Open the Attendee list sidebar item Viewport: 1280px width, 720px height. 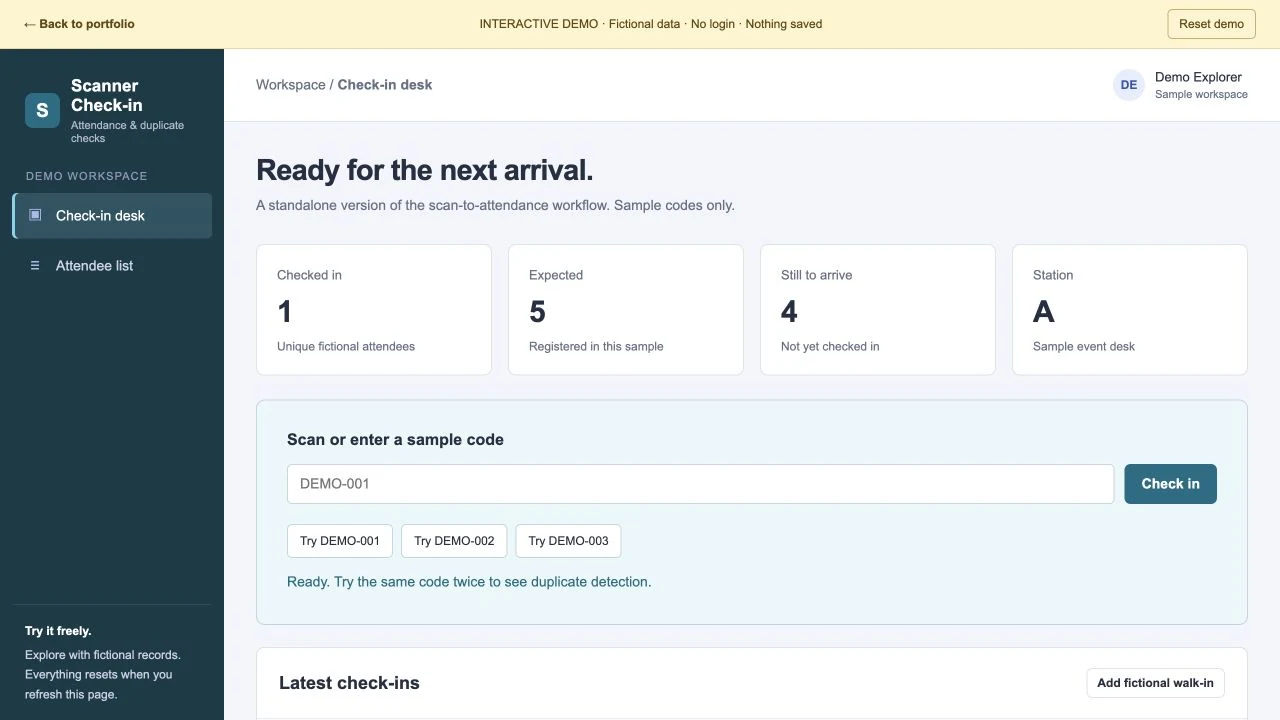tap(112, 266)
